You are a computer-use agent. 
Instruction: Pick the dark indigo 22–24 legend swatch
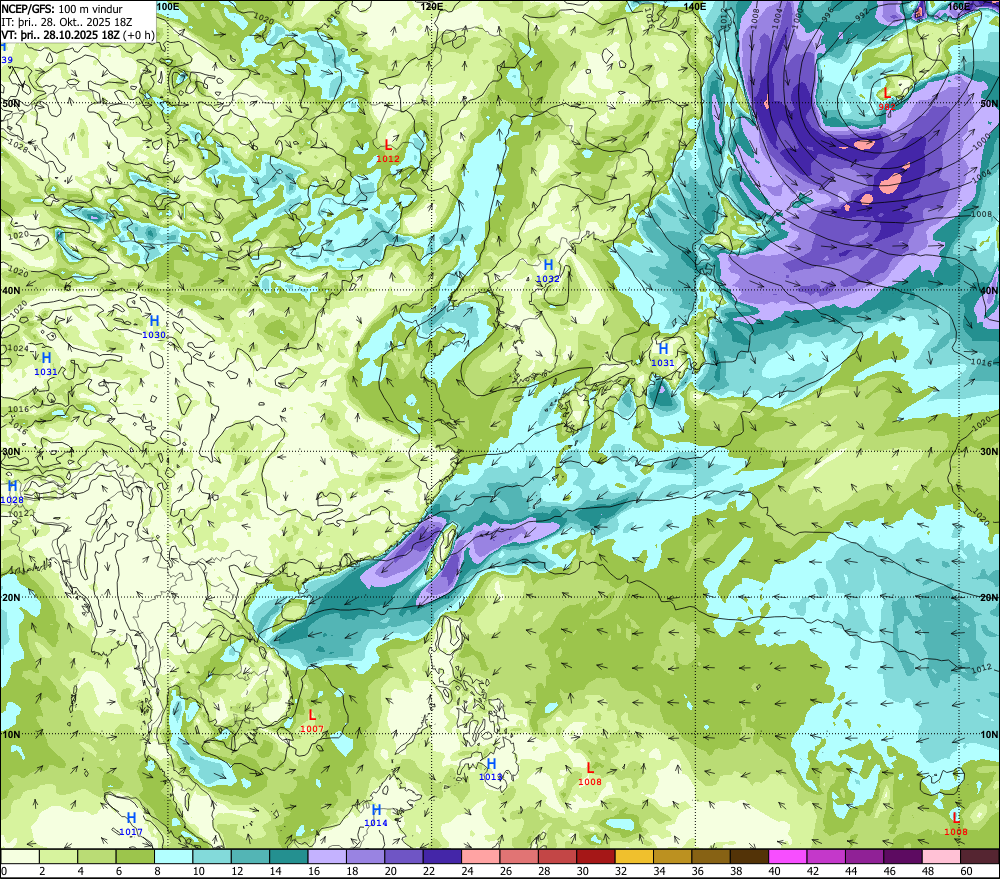442,856
